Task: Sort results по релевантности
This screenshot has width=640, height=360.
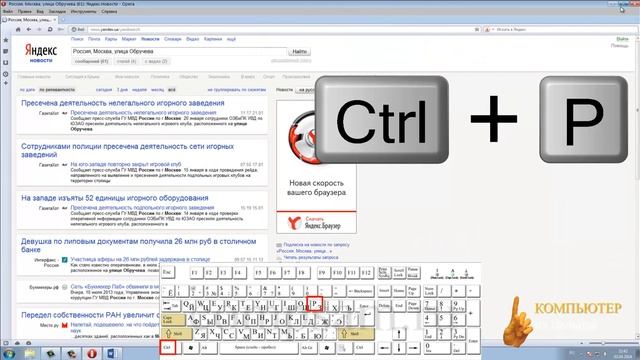Action: tap(57, 89)
